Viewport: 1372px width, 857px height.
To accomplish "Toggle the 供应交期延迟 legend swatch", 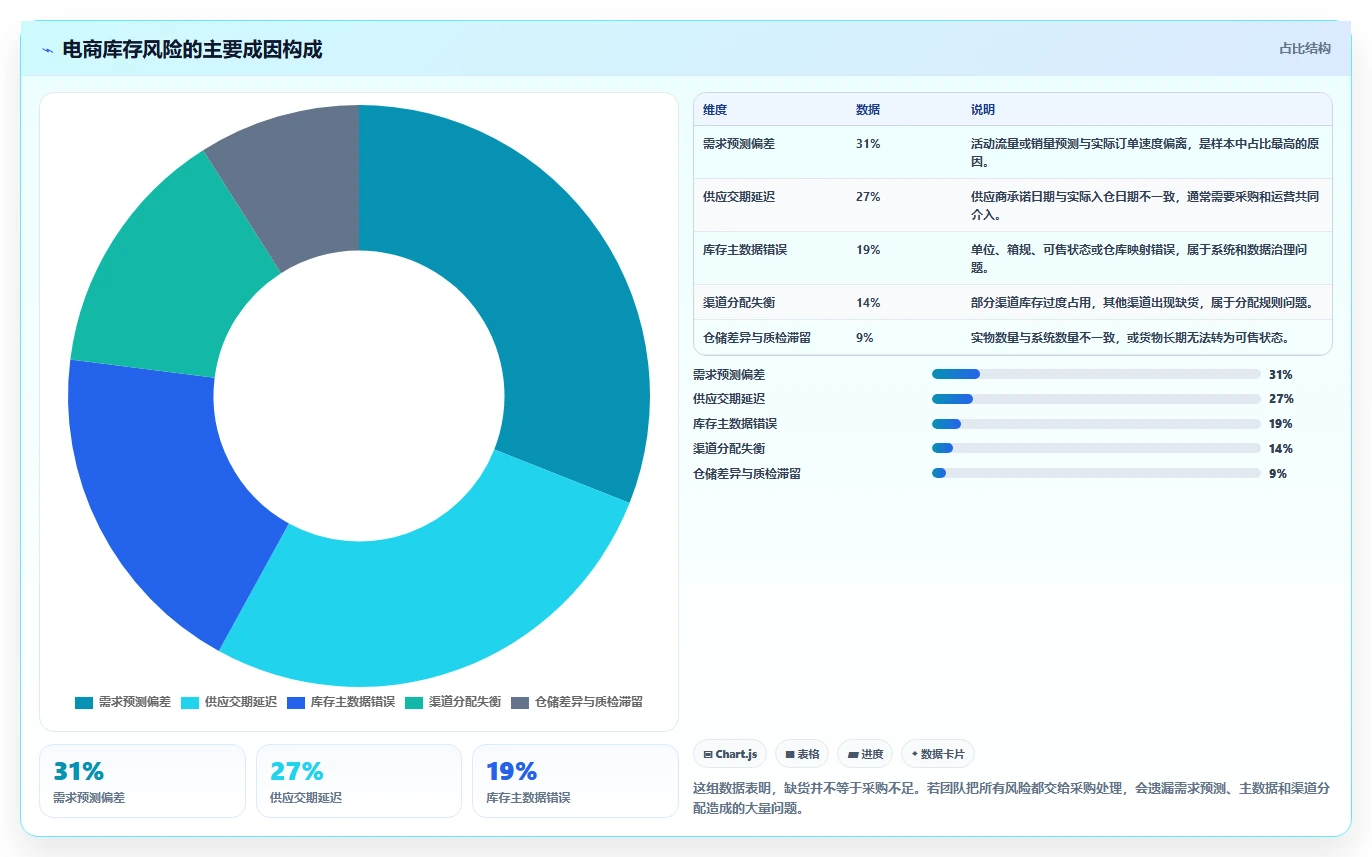I will (x=190, y=702).
